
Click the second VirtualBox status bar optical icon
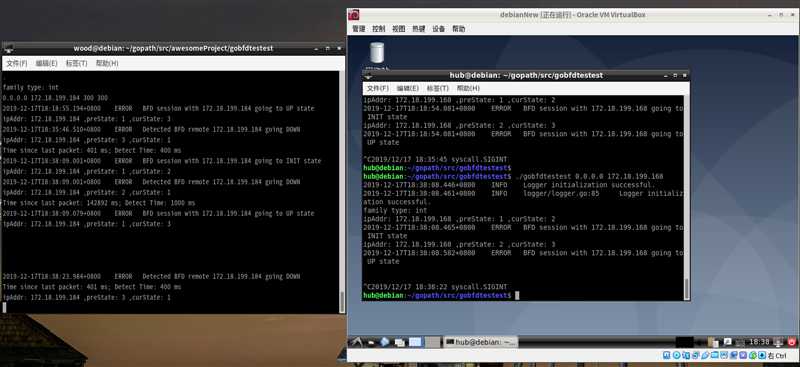click(x=677, y=355)
